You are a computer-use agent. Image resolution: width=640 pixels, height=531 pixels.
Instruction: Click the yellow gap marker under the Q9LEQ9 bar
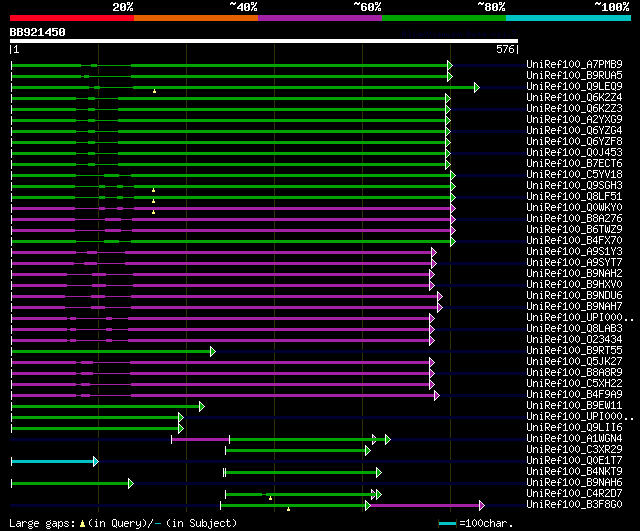[154, 91]
